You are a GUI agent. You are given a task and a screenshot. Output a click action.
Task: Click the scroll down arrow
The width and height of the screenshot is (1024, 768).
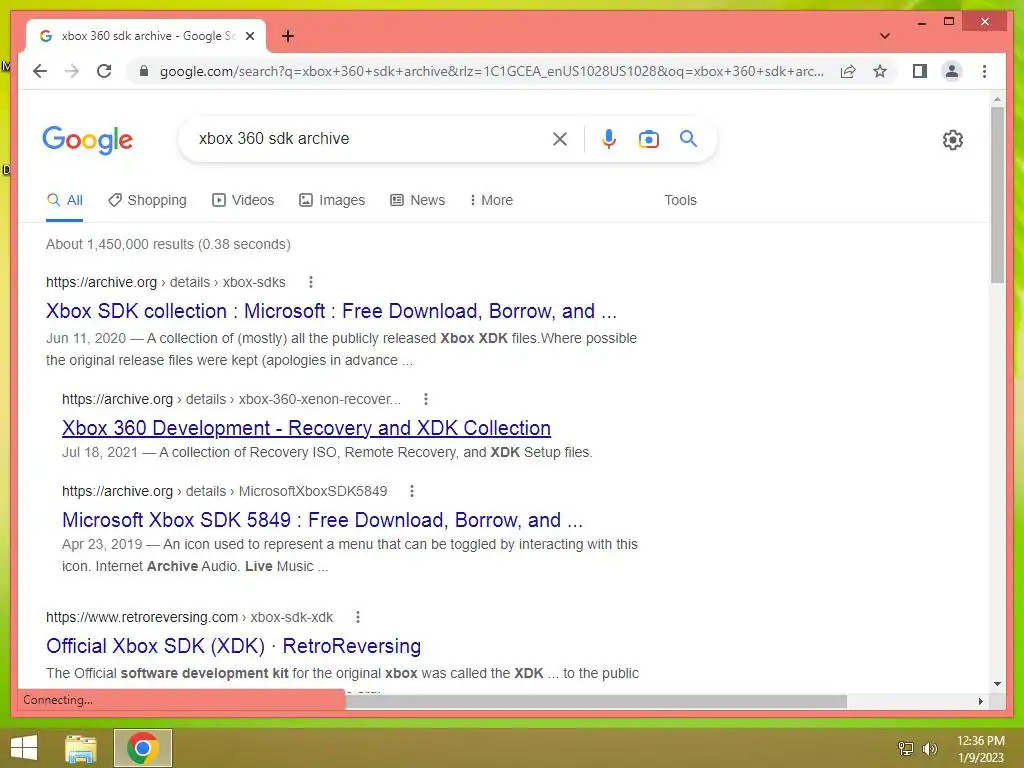(x=997, y=684)
